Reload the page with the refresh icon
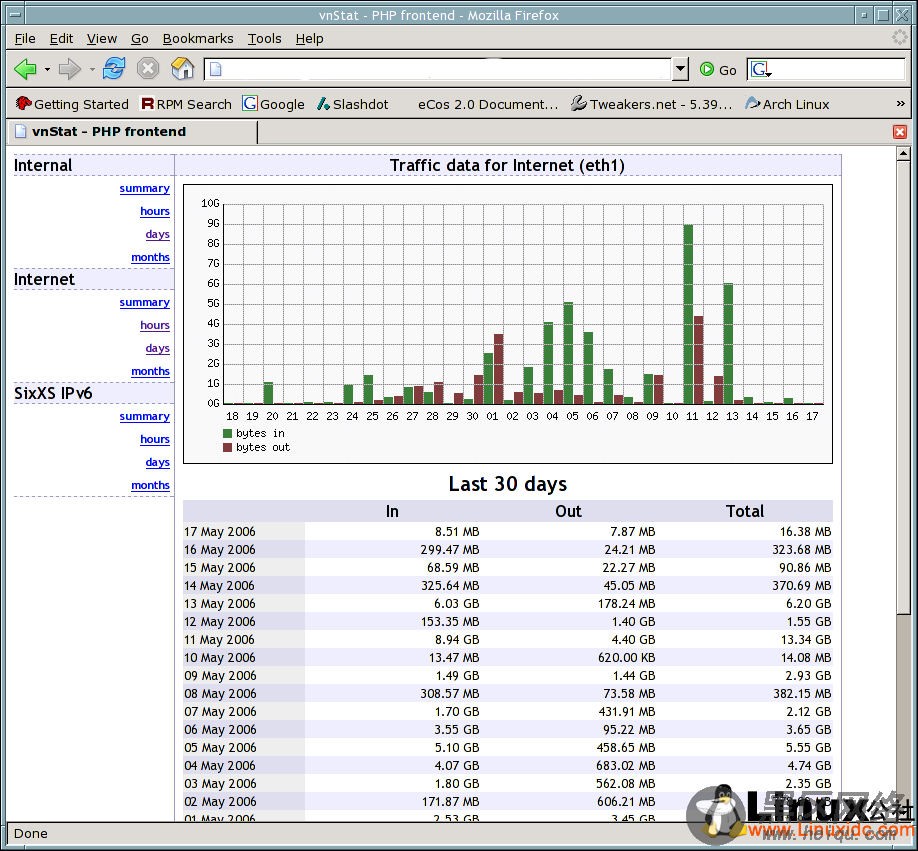Screen dimensions: 918x851 tap(114, 68)
